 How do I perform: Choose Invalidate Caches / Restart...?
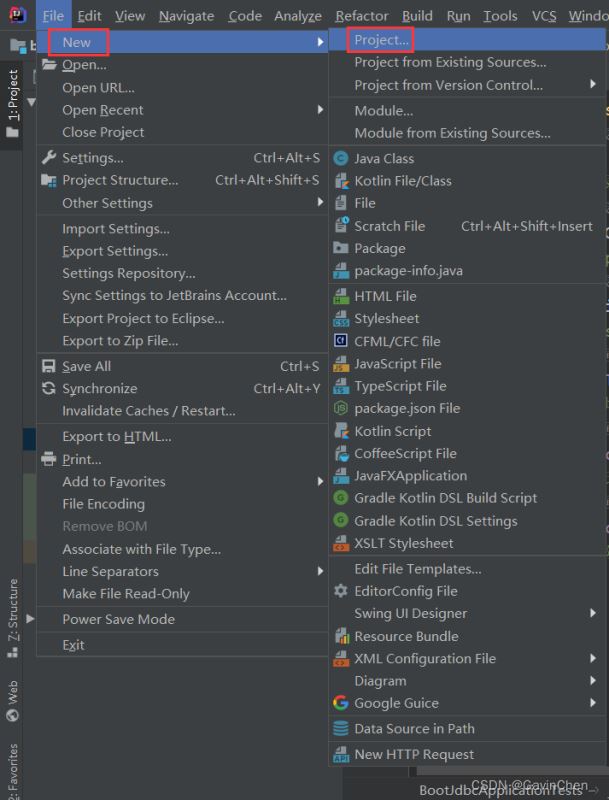pyautogui.click(x=148, y=411)
